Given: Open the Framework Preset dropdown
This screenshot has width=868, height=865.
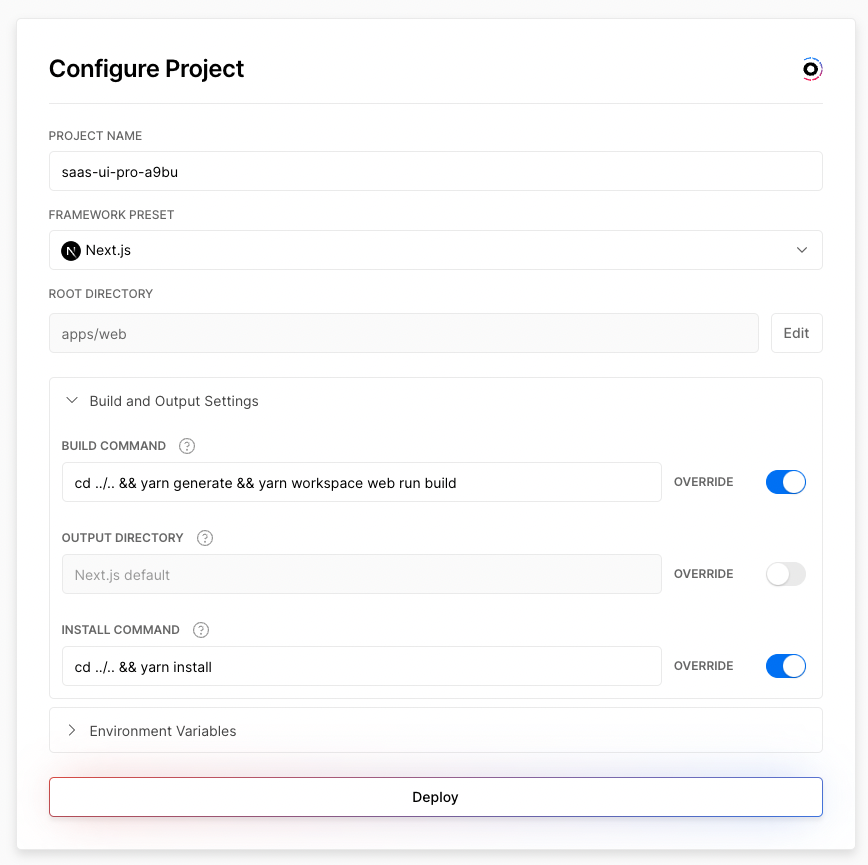Looking at the screenshot, I should click(436, 250).
